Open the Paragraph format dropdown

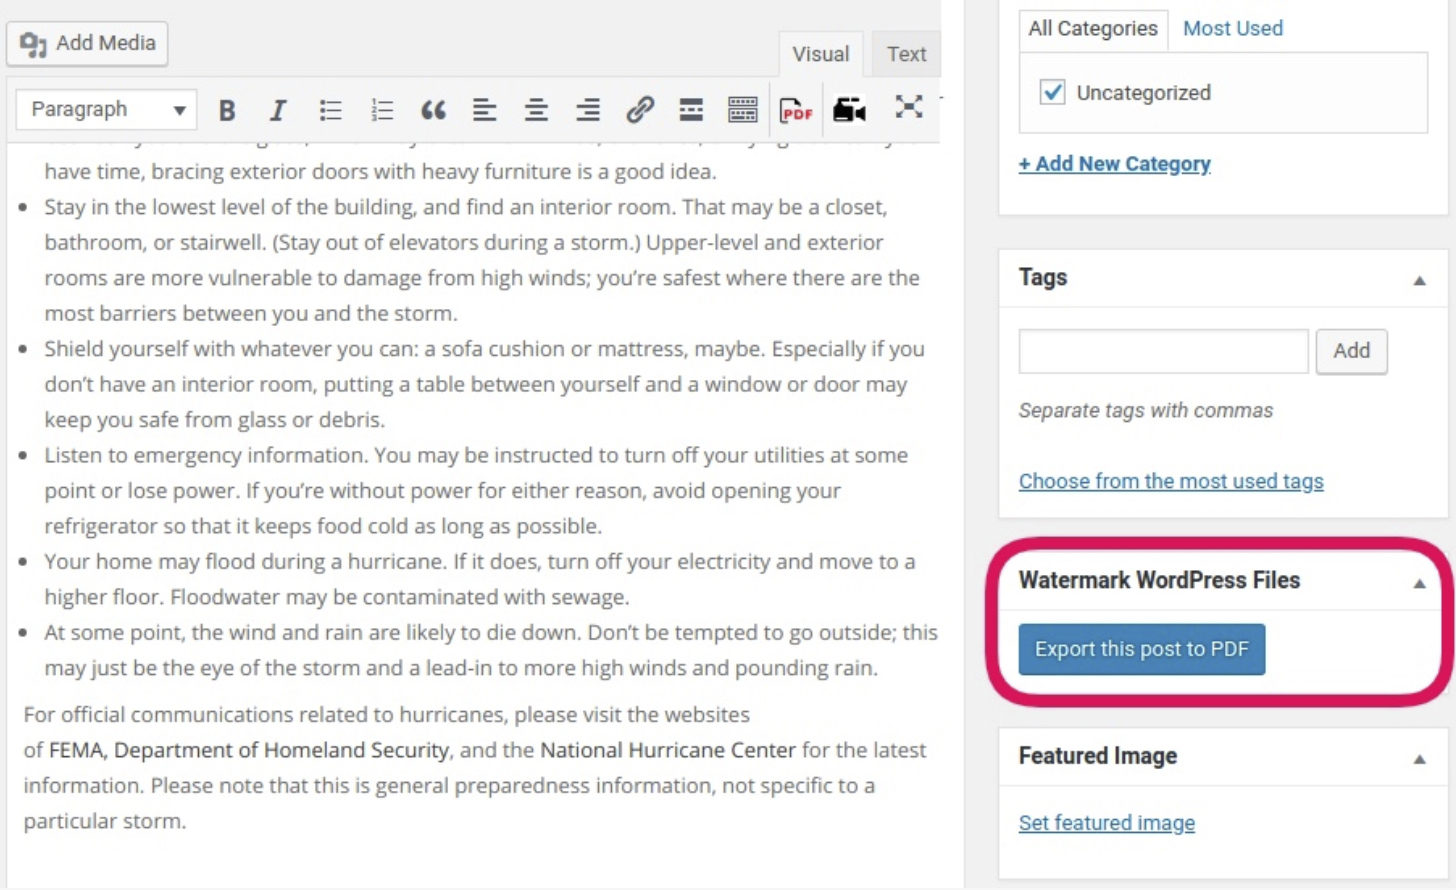(x=106, y=110)
